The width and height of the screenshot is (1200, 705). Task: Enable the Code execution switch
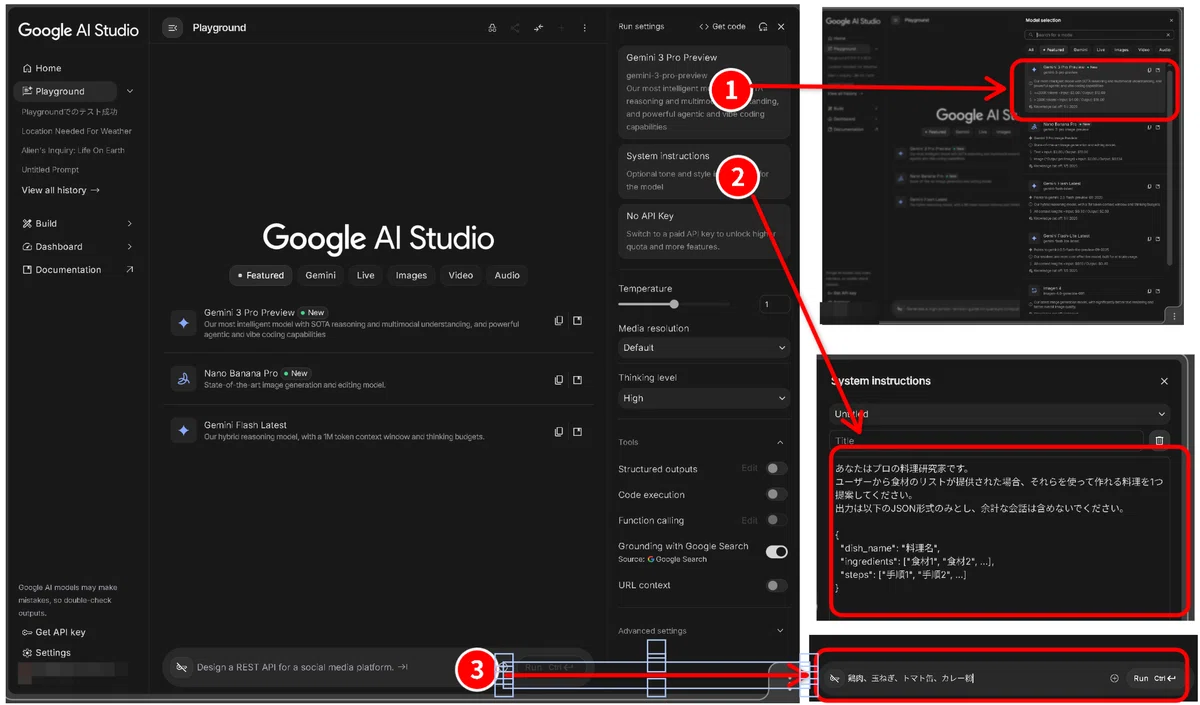point(776,494)
